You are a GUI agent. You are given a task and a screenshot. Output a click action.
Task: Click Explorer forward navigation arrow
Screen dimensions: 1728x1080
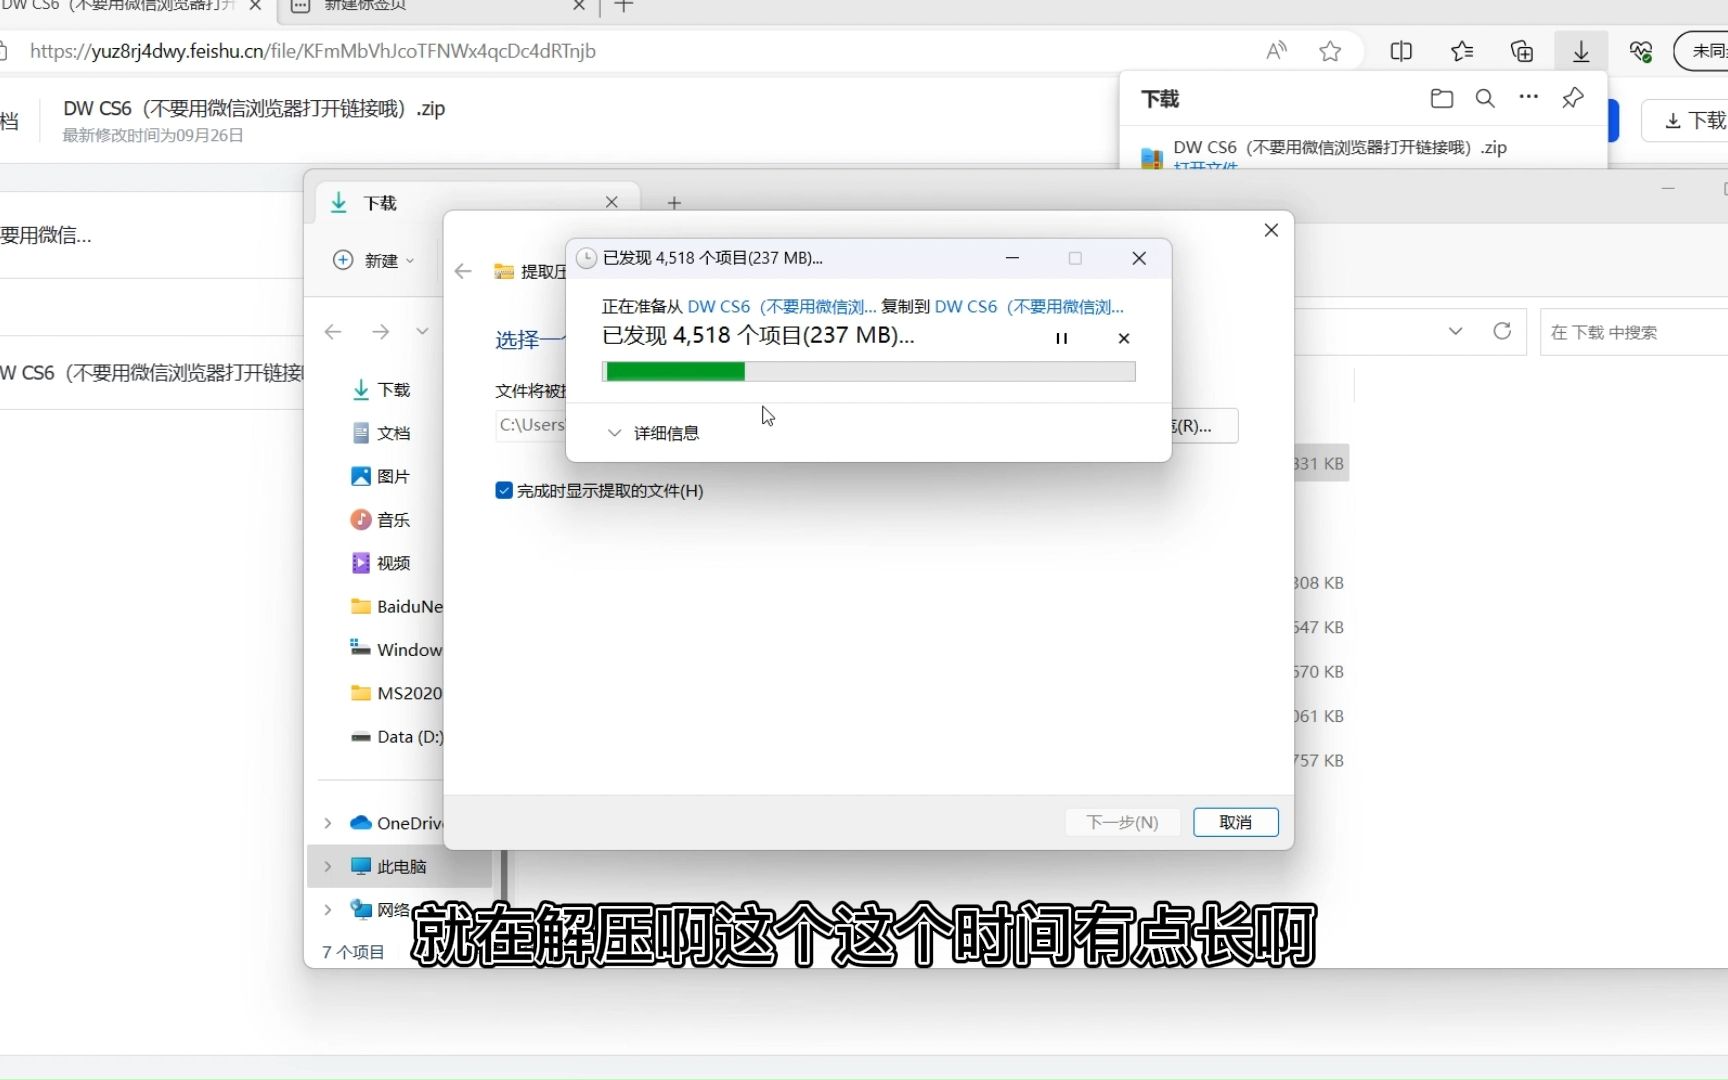(381, 332)
